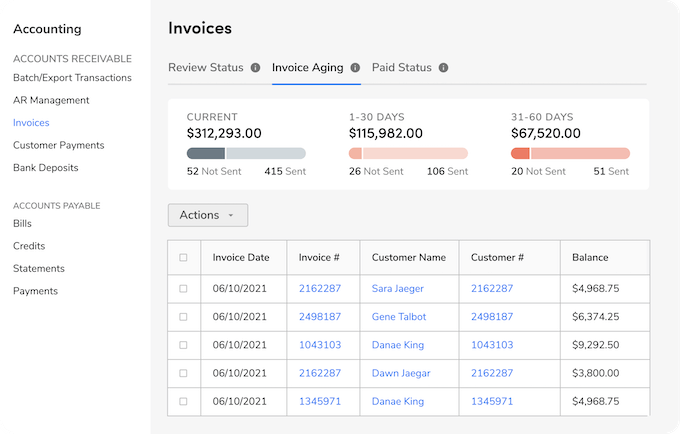Click the info icon next to Review Status
The width and height of the screenshot is (680, 434).
click(x=255, y=68)
